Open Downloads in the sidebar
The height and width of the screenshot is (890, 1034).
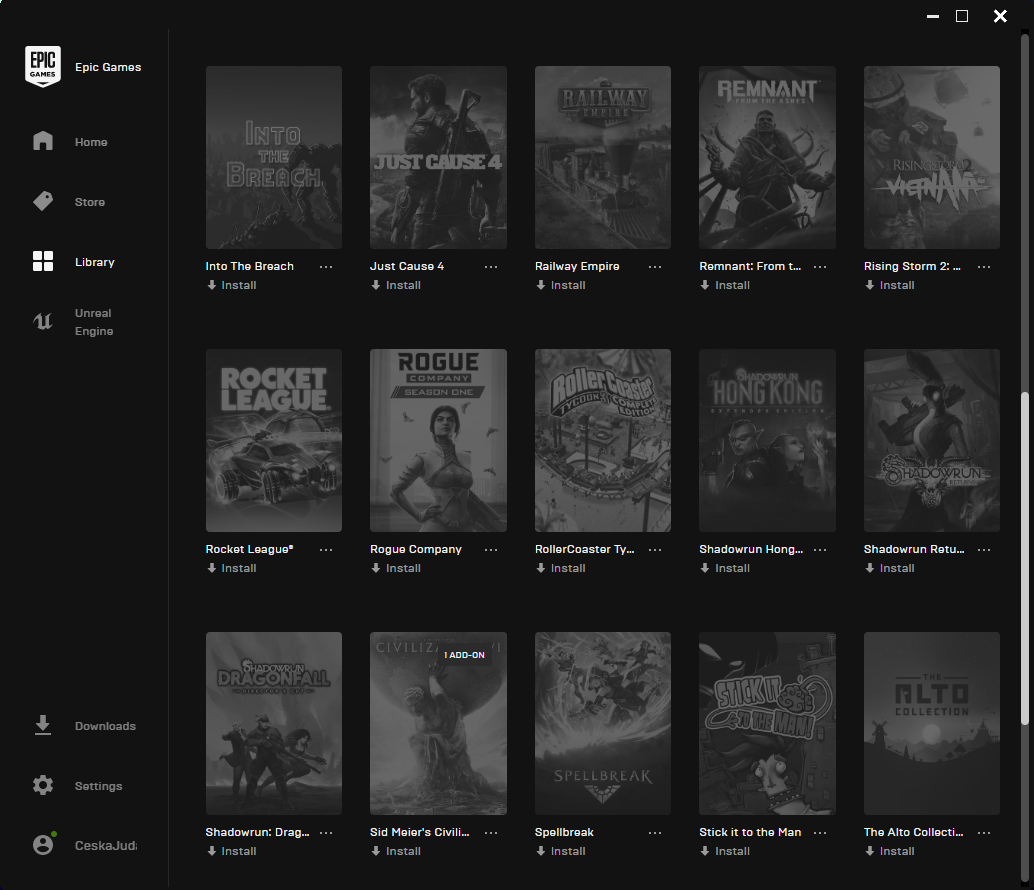(105, 726)
